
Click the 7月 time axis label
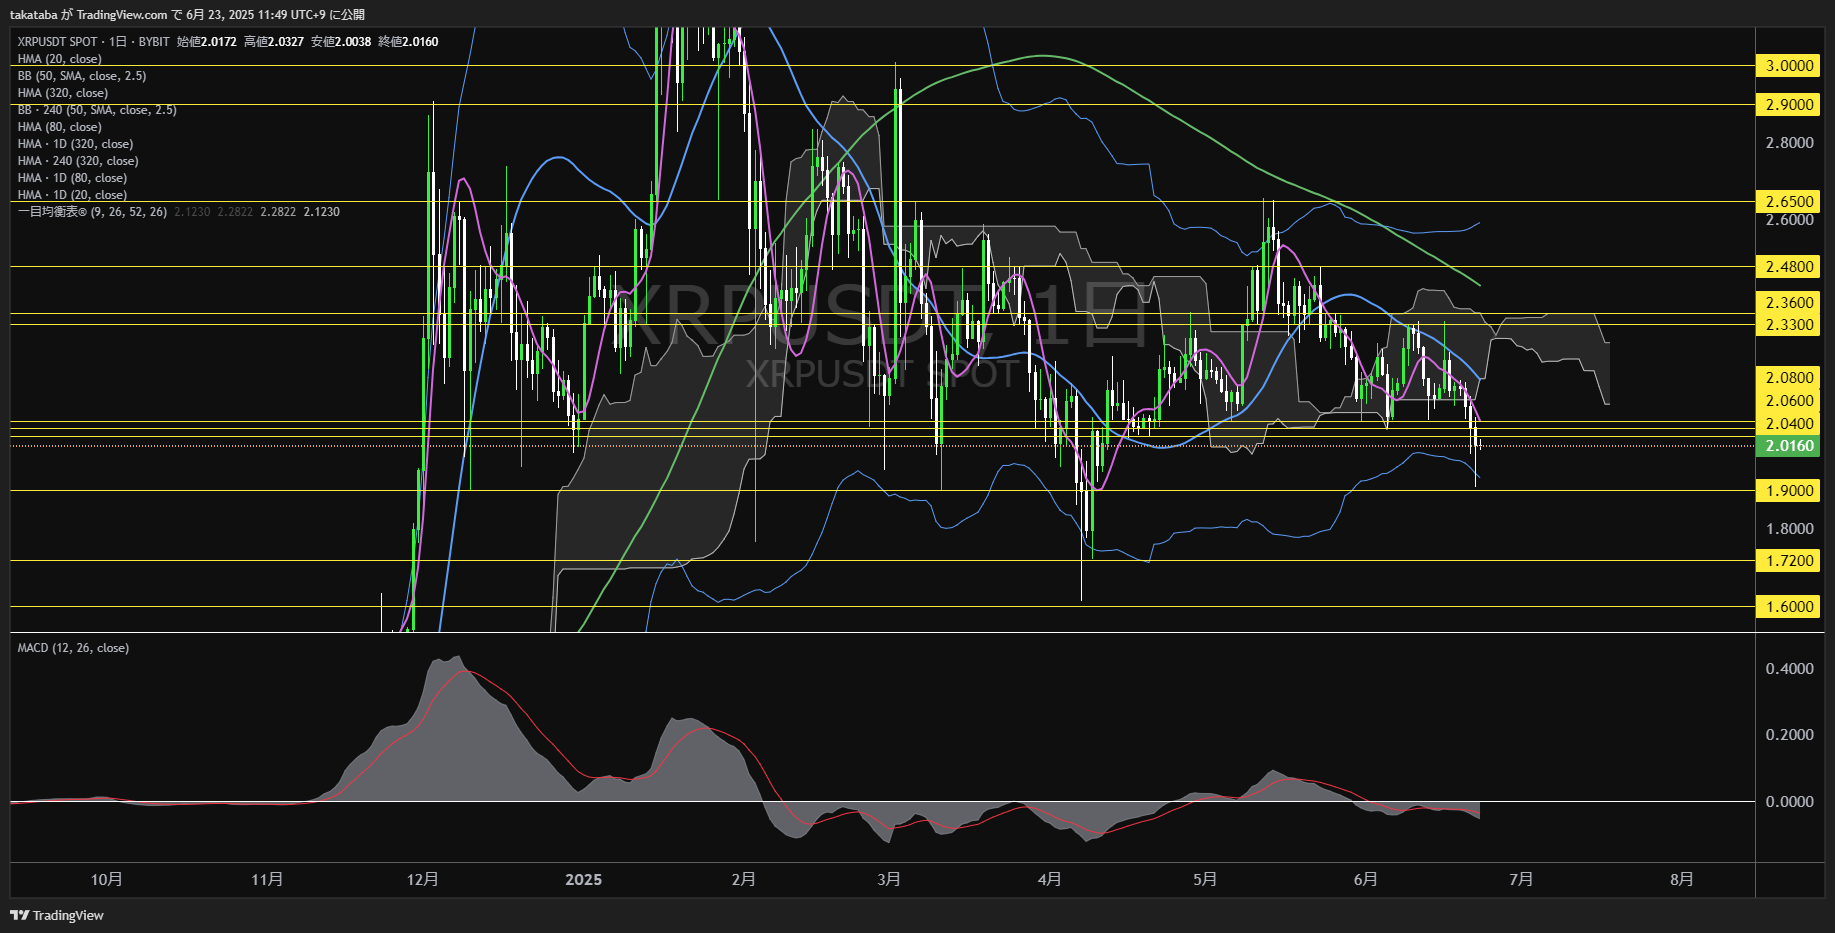1521,880
